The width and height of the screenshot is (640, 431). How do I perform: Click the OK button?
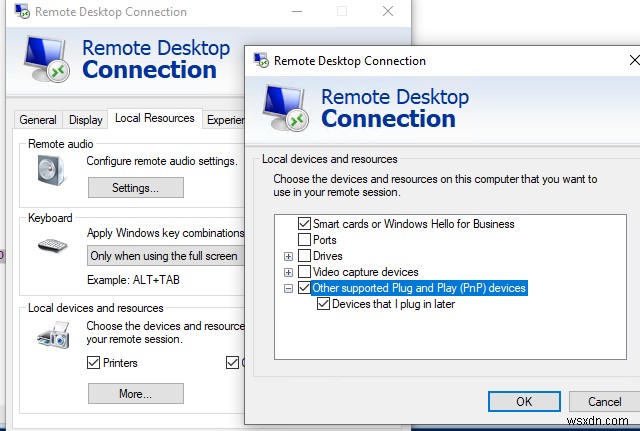(x=524, y=401)
